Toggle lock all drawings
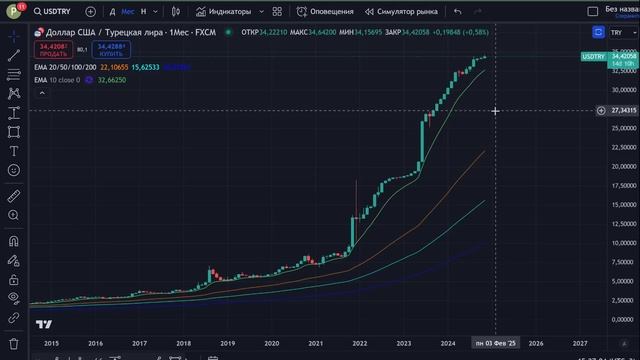This screenshot has height=360, width=640. (x=14, y=280)
